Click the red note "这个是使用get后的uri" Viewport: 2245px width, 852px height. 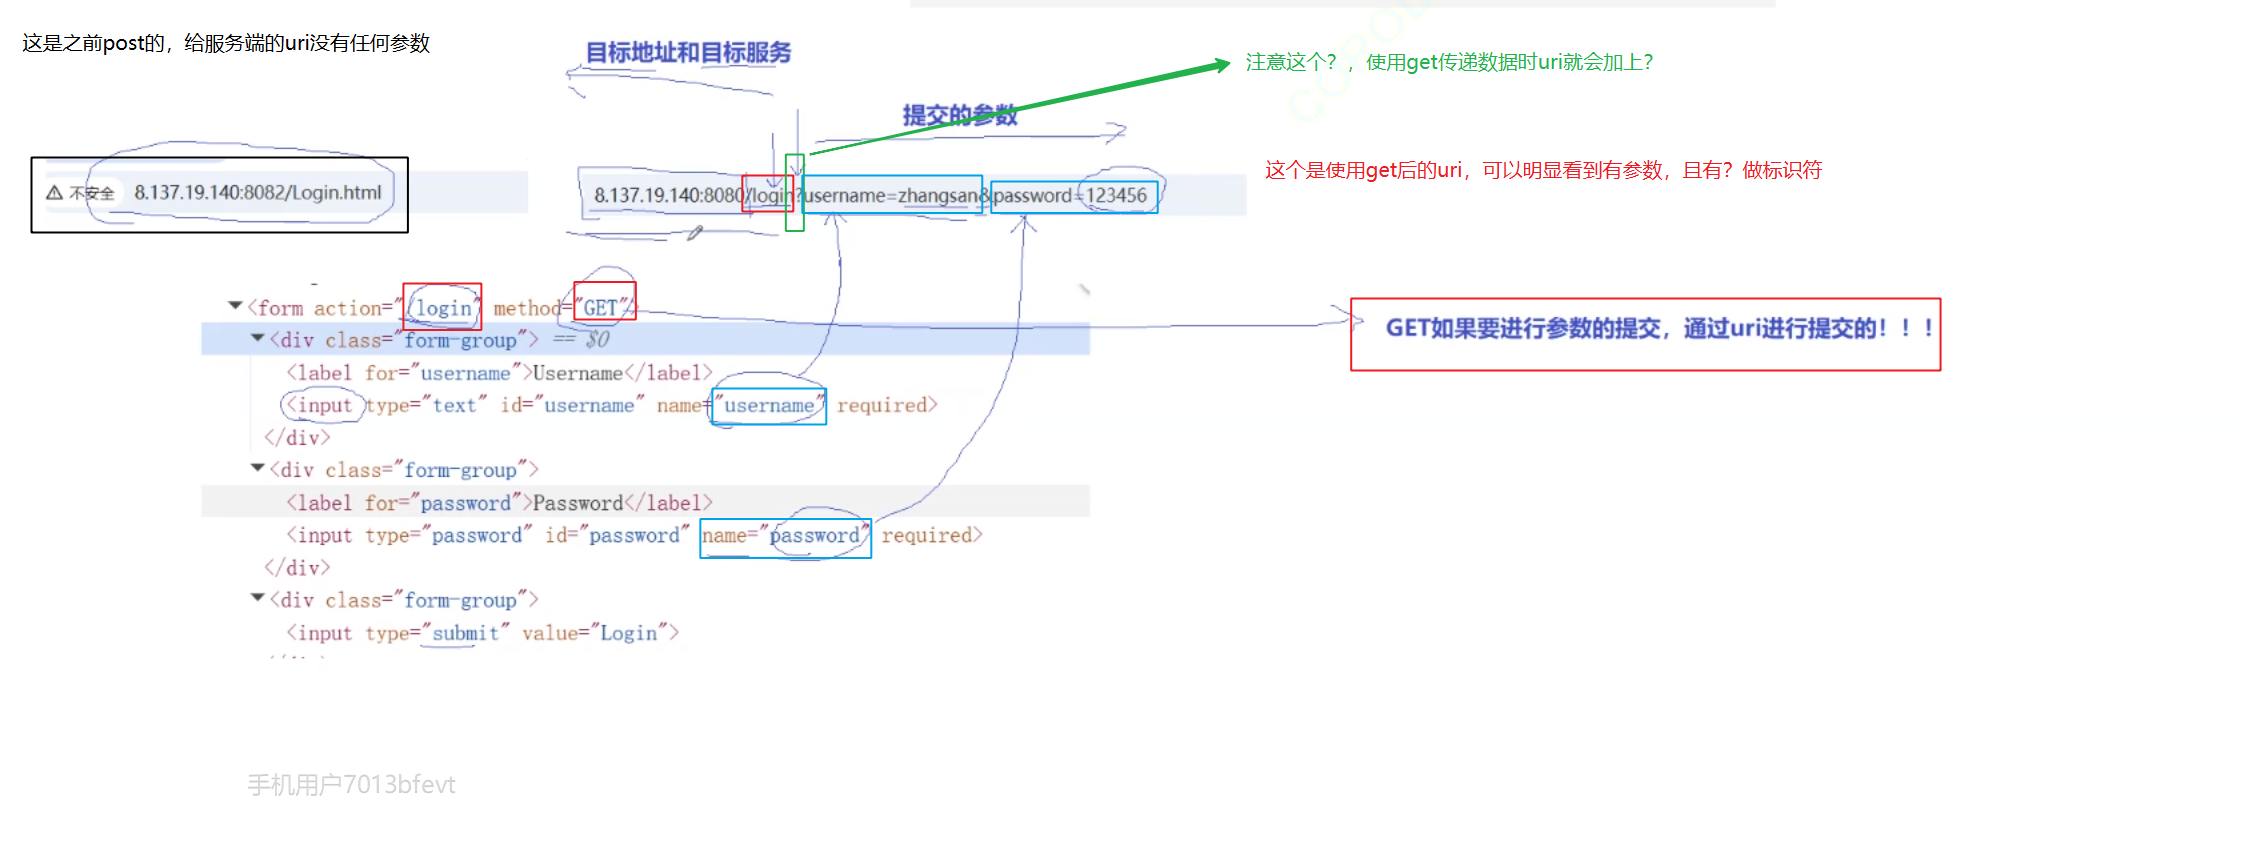point(1543,170)
